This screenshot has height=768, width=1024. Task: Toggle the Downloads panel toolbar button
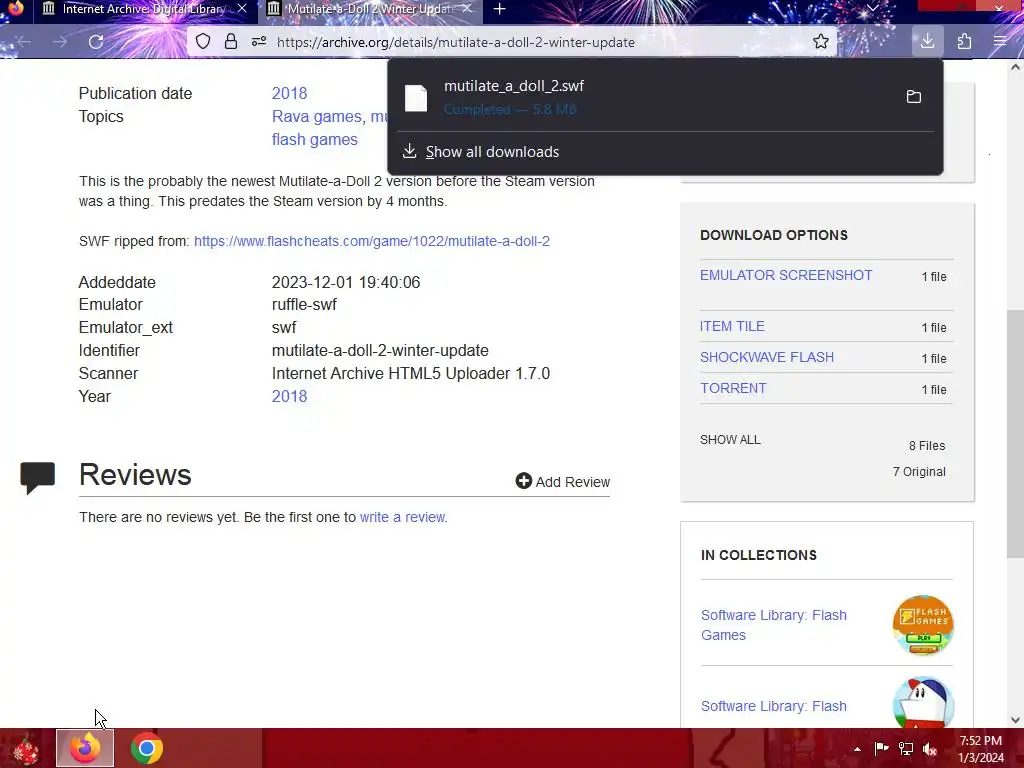pyautogui.click(x=927, y=42)
